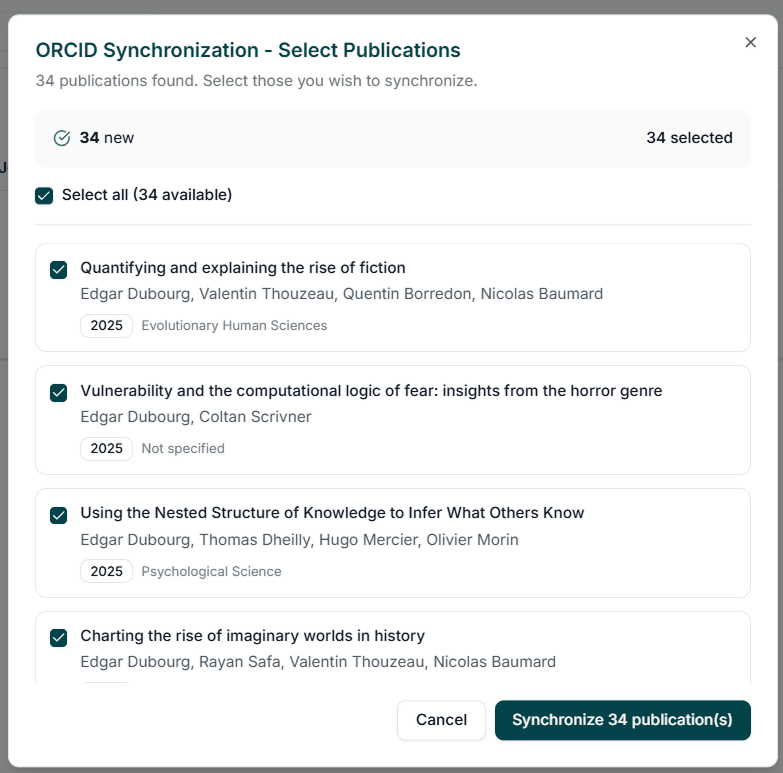Click the checkmark circle icon beside 34 new

tap(62, 138)
